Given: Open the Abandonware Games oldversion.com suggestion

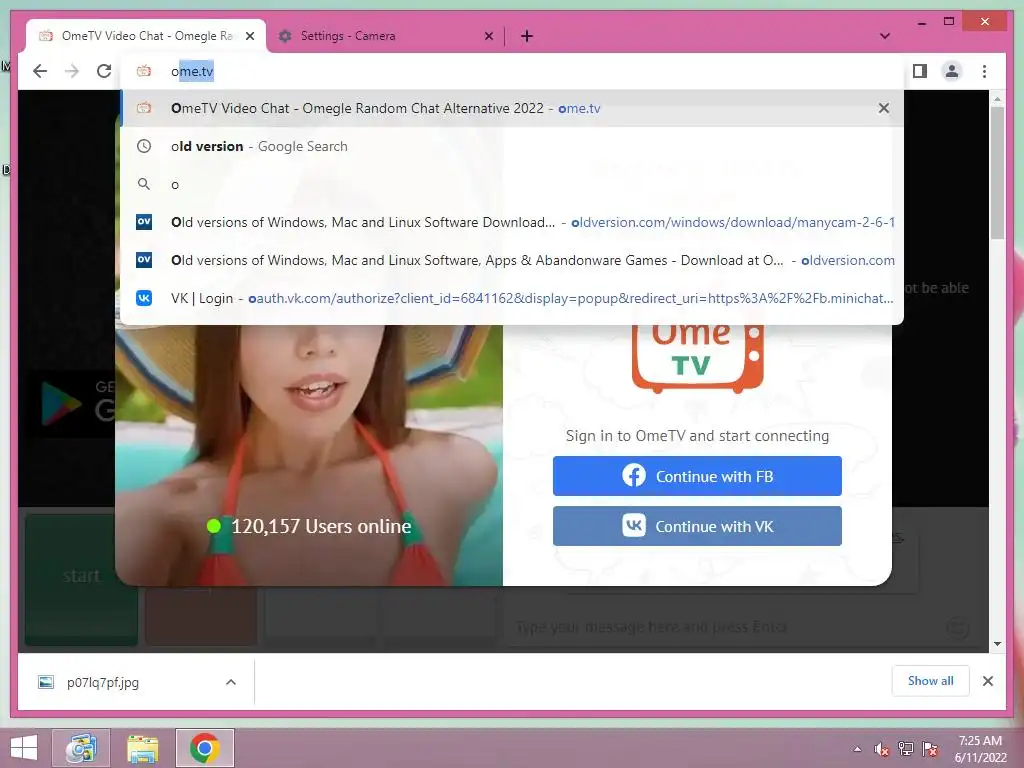Looking at the screenshot, I should 512,260.
